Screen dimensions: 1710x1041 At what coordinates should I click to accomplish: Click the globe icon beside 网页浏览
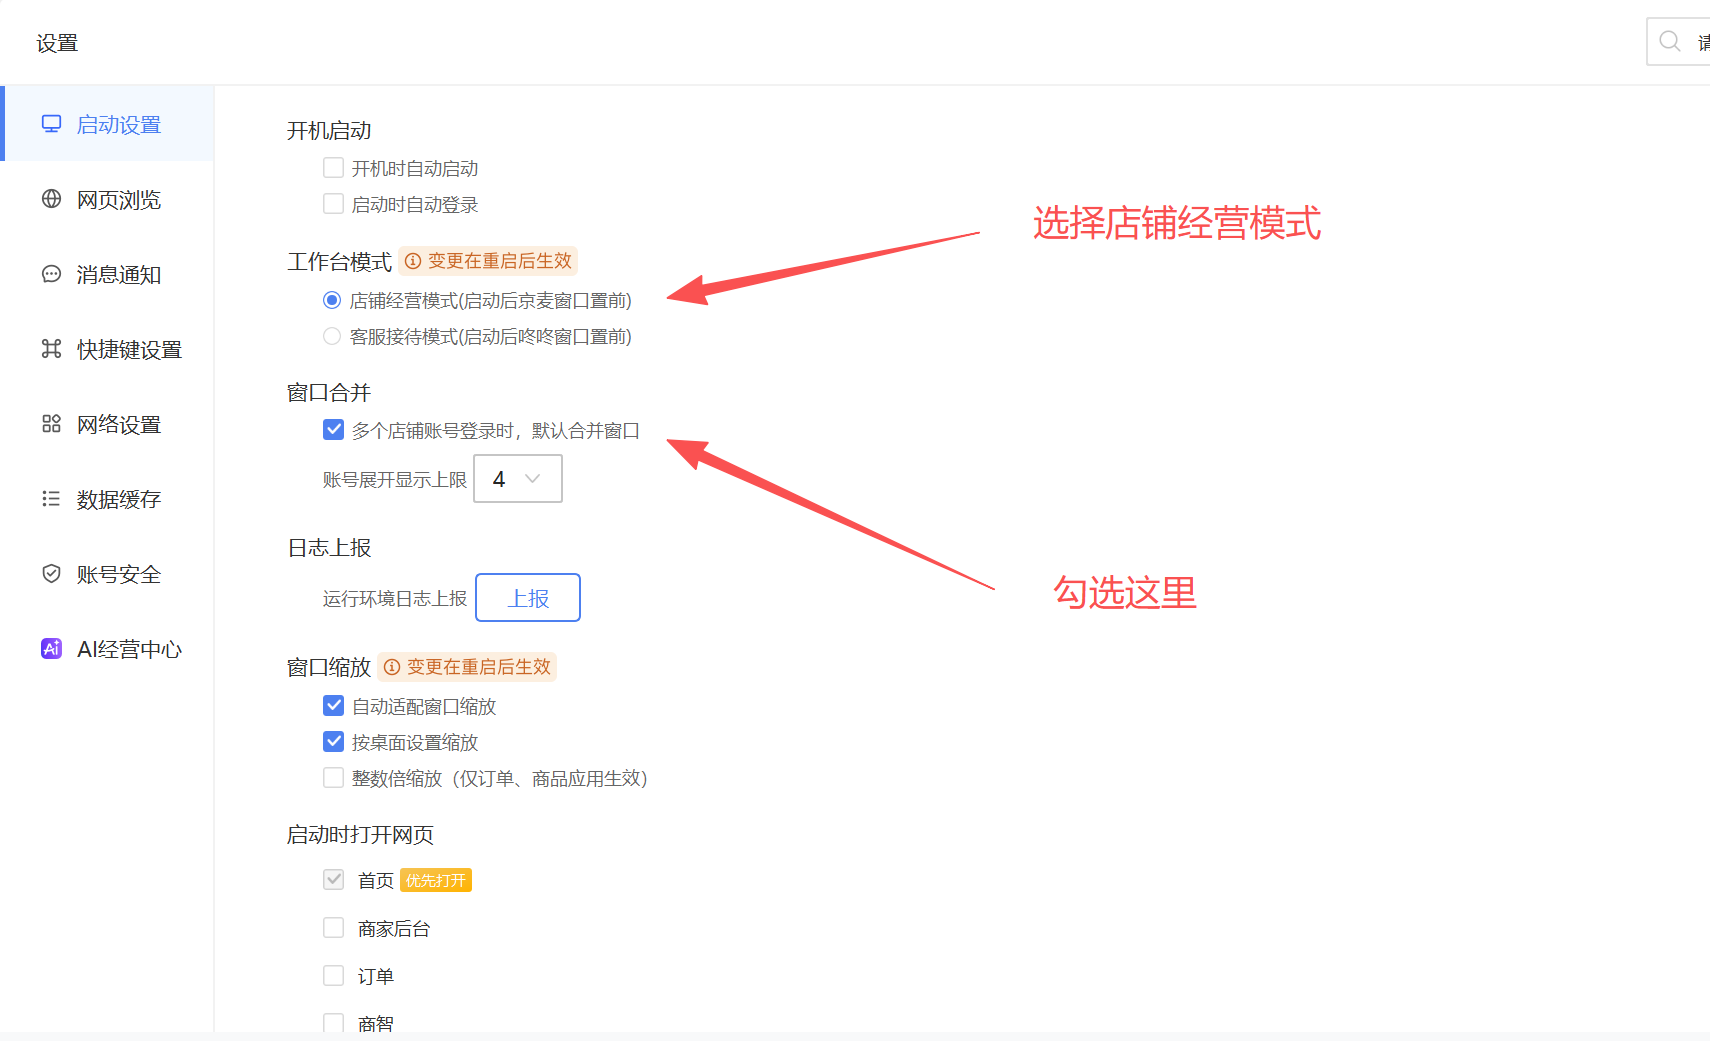pyautogui.click(x=51, y=199)
